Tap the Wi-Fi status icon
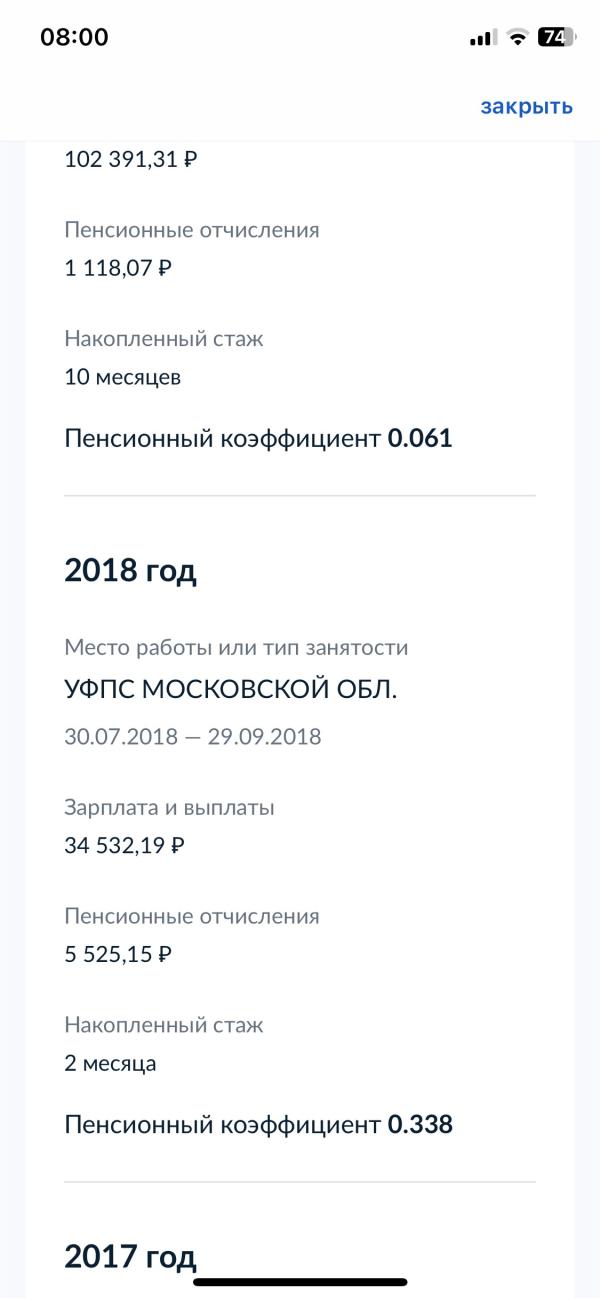The width and height of the screenshot is (600, 1298). 517,37
